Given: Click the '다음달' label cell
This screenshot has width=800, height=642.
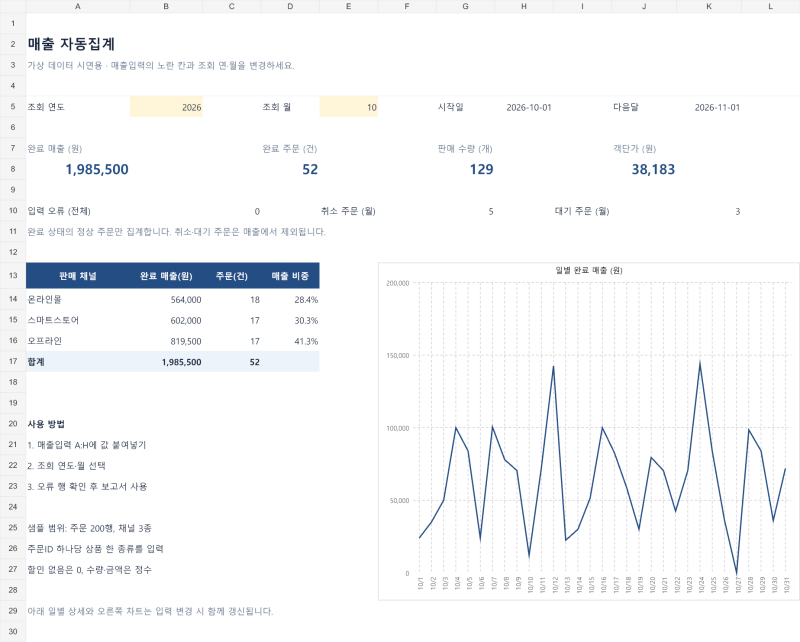Looking at the screenshot, I should coord(626,107).
